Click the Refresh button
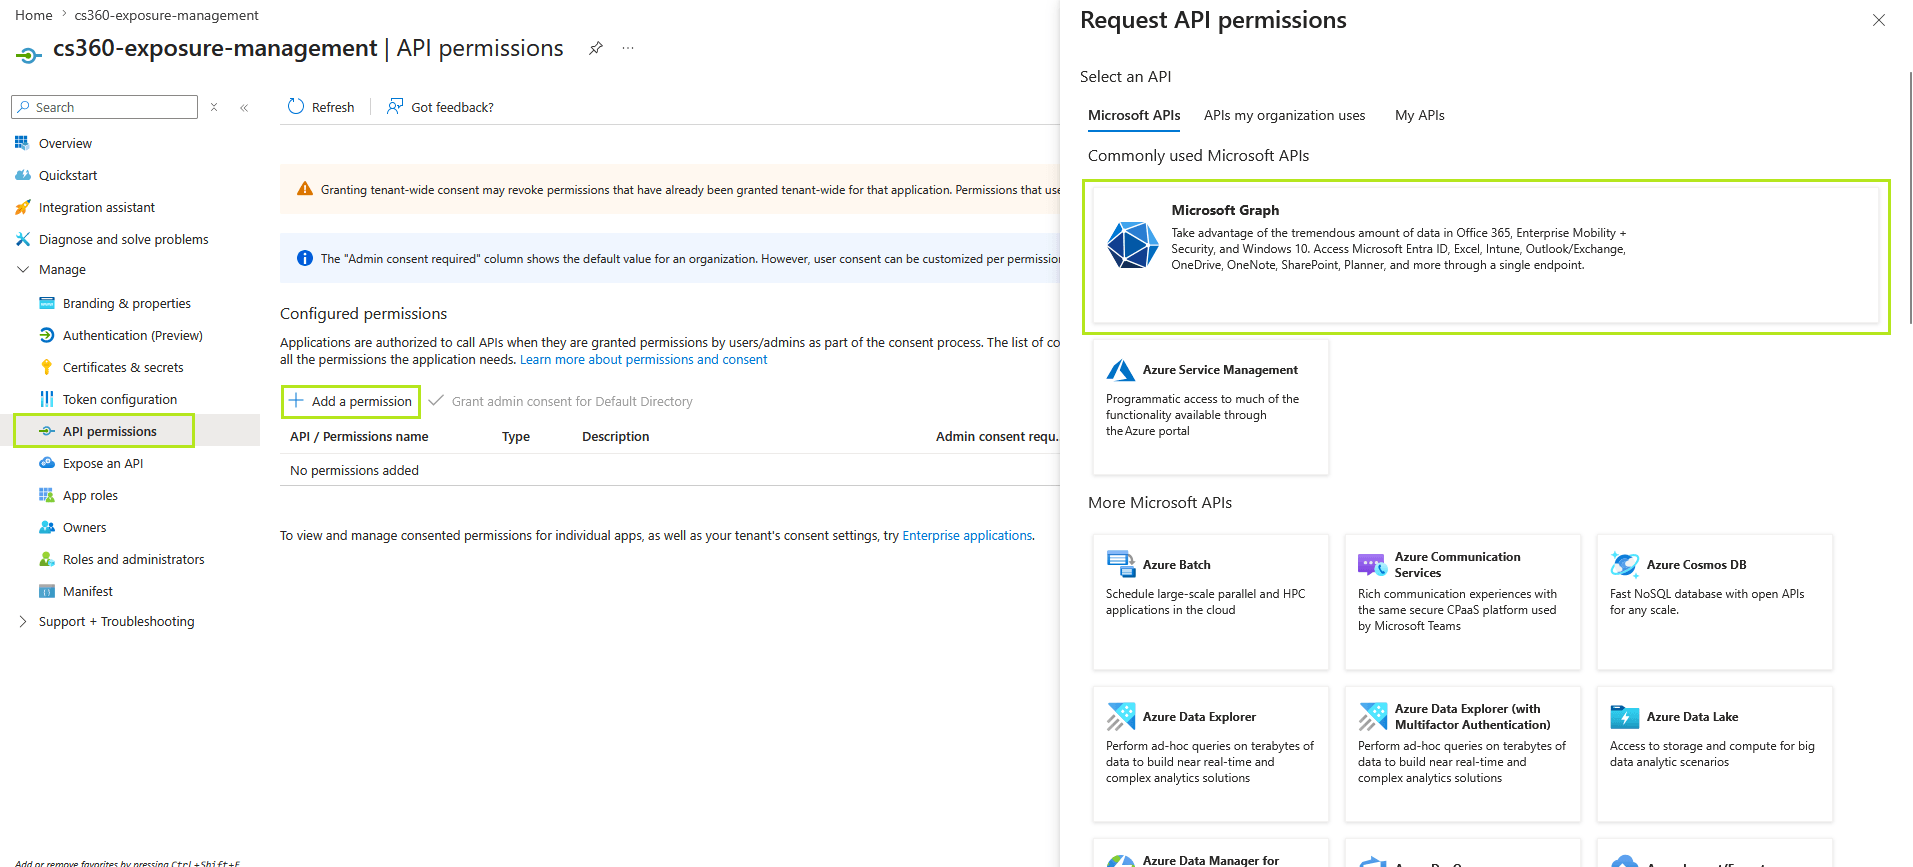This screenshot has width=1913, height=867. (x=321, y=107)
